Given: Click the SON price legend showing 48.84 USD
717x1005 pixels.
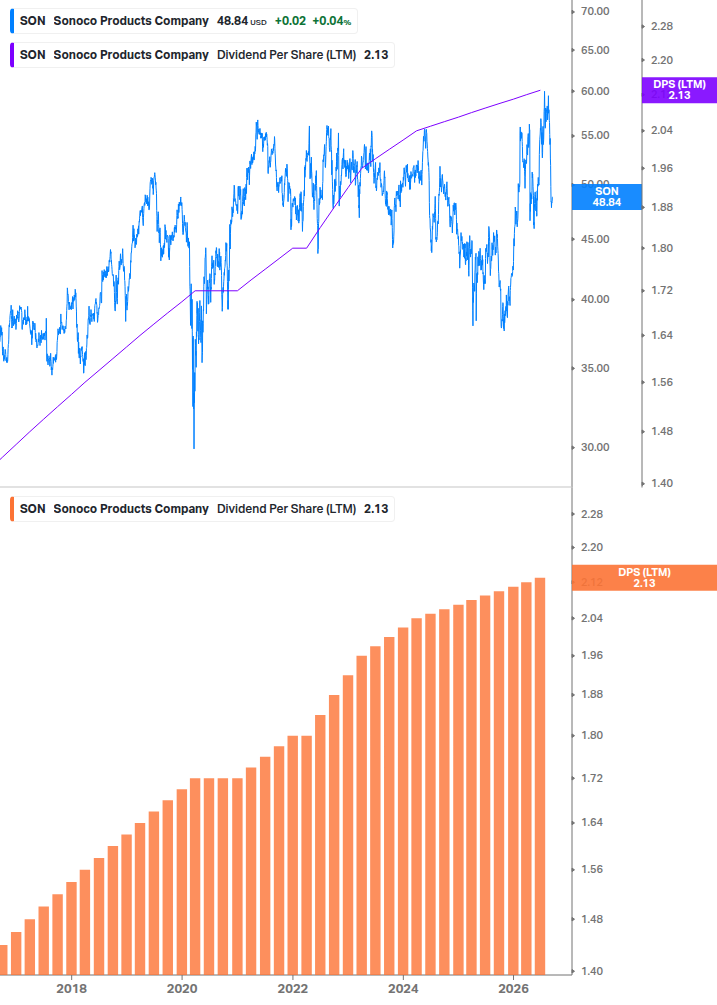Looking at the screenshot, I should point(185,21).
